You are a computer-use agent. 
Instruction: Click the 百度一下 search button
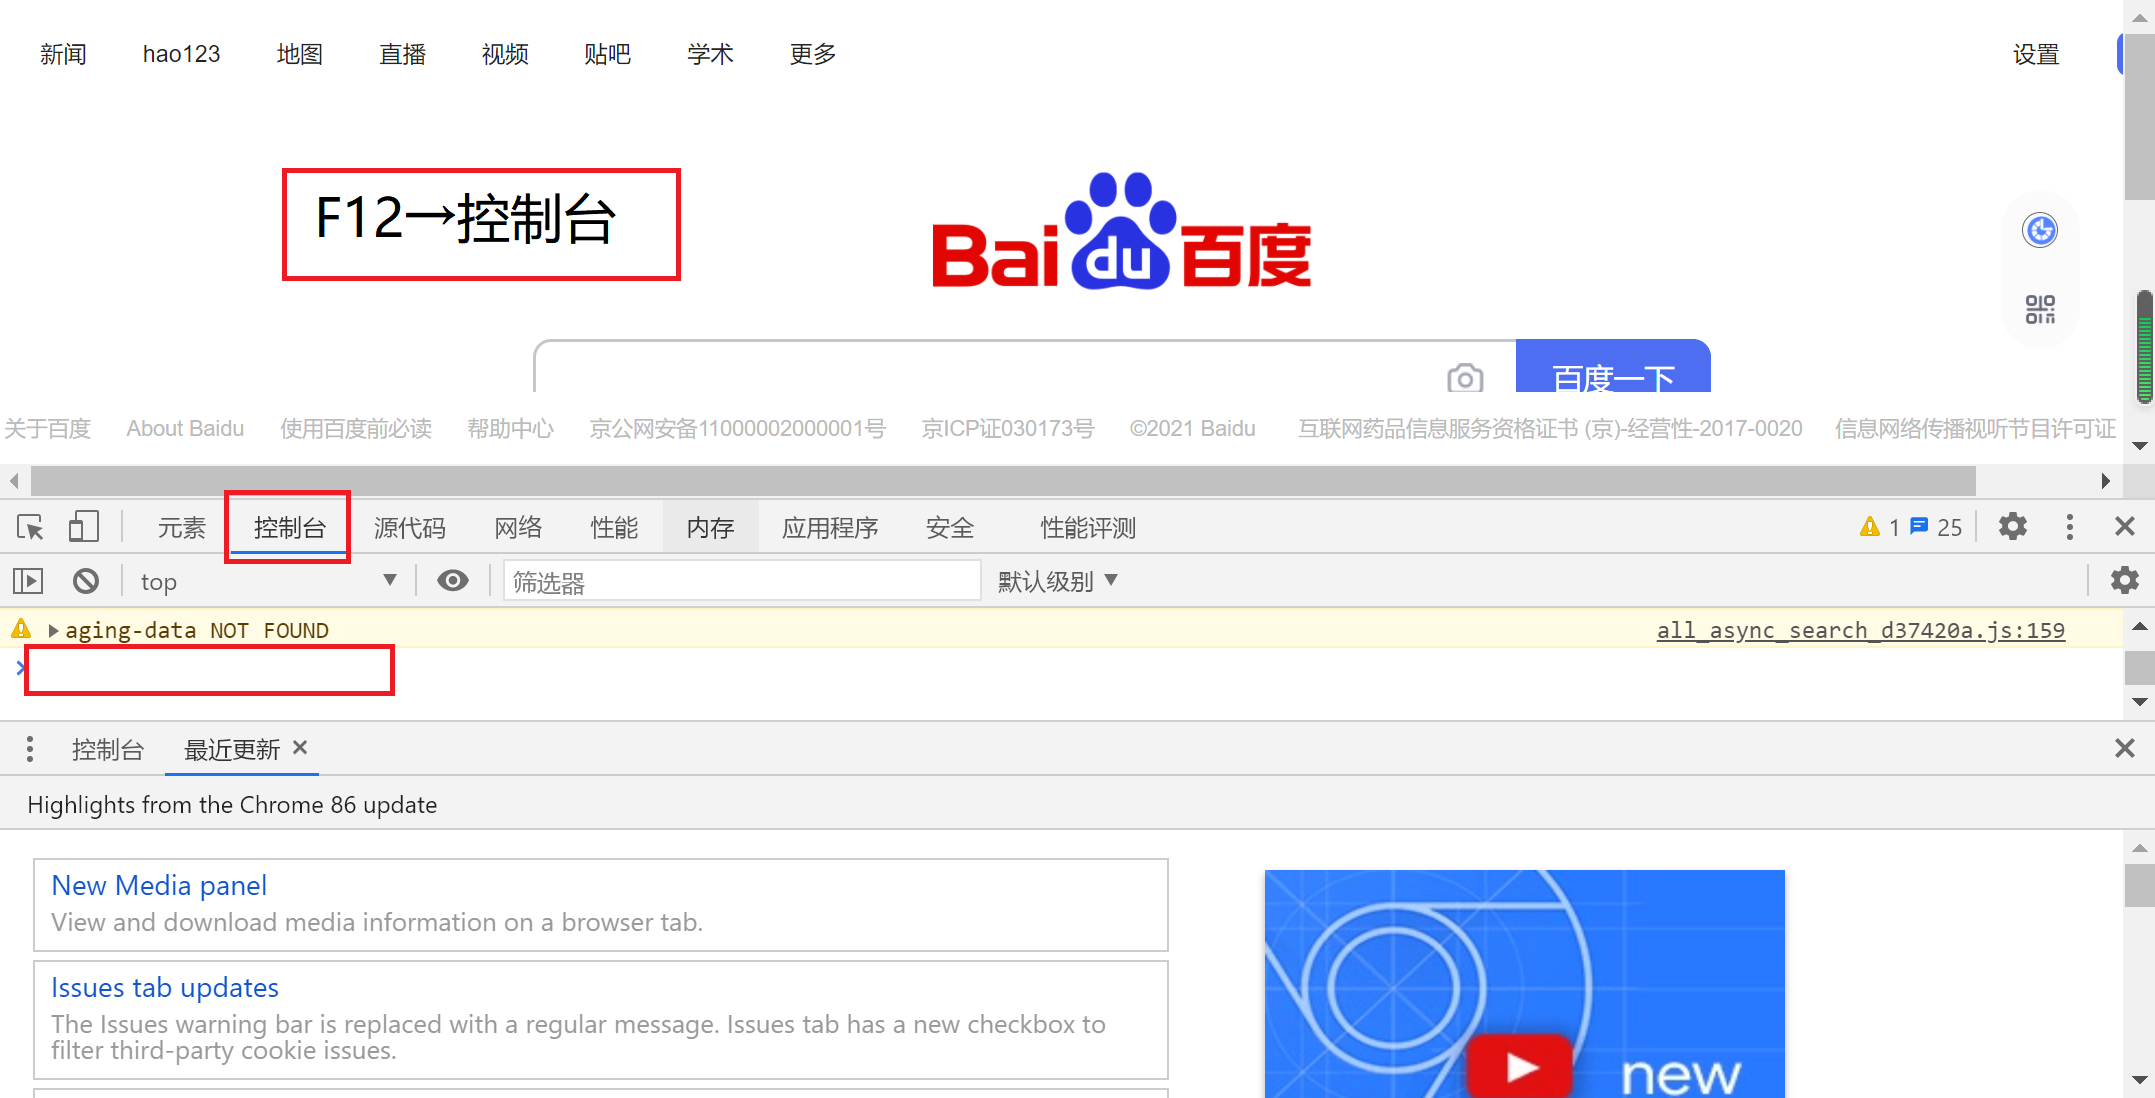[x=1613, y=367]
